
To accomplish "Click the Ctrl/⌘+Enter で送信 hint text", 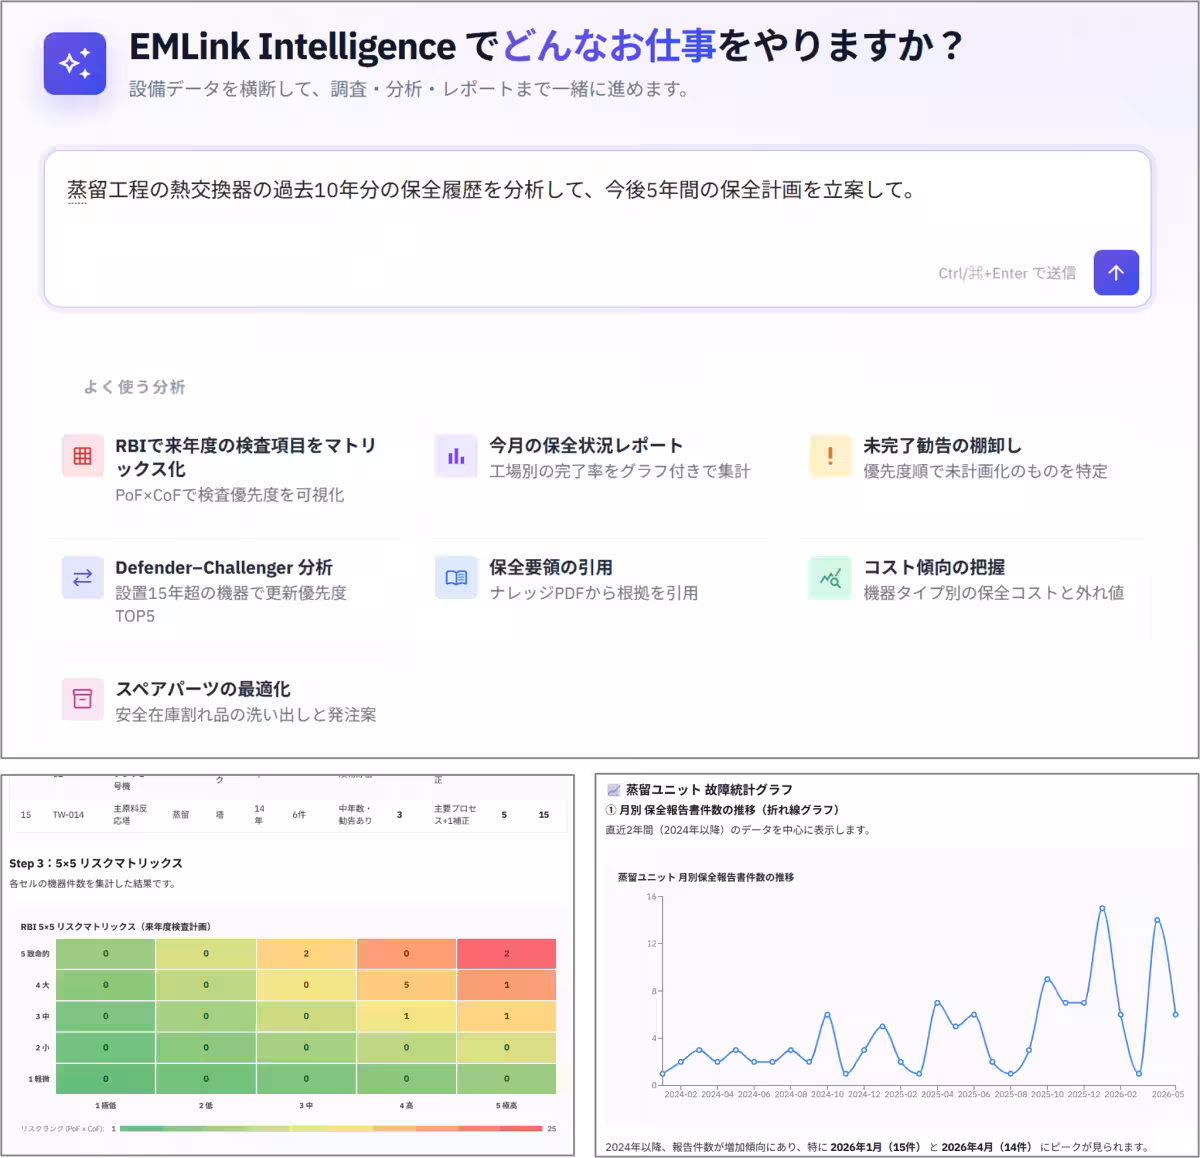I will 1007,273.
